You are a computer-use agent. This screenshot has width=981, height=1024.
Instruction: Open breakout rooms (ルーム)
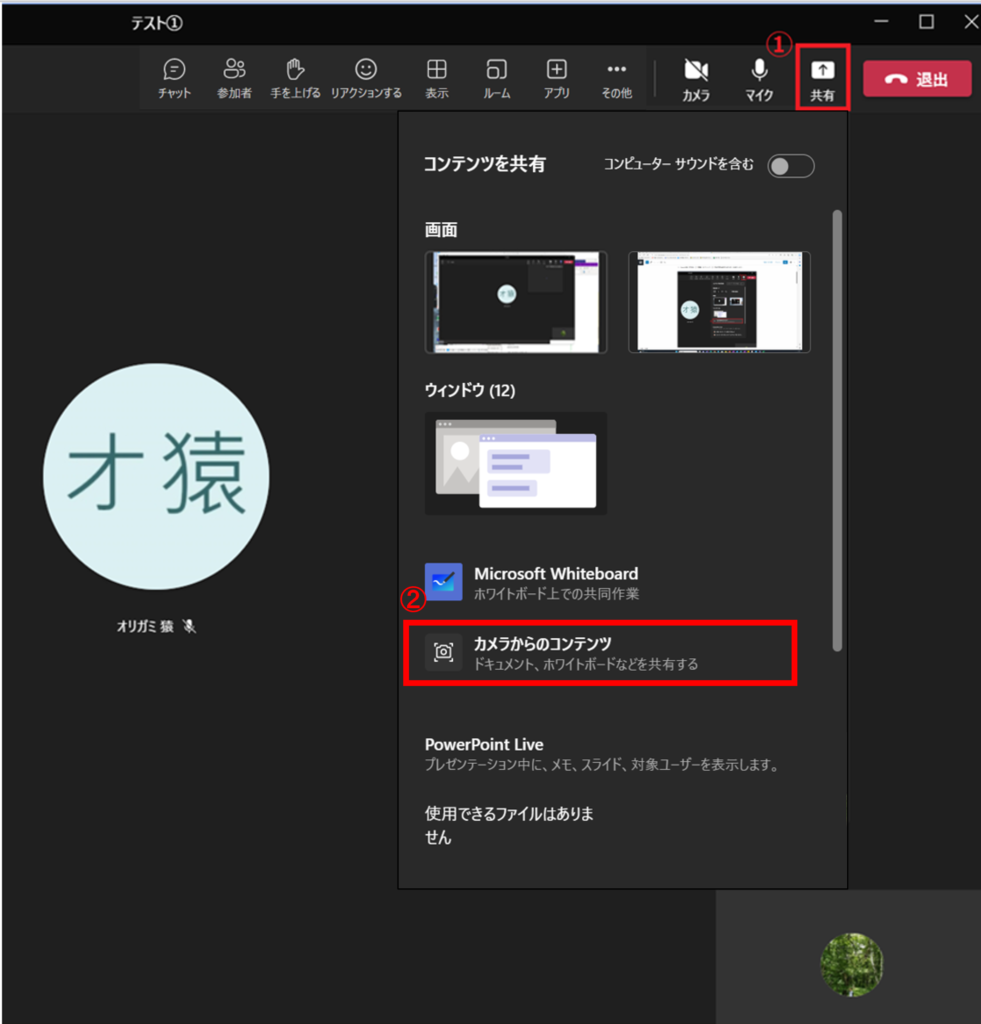click(x=496, y=79)
